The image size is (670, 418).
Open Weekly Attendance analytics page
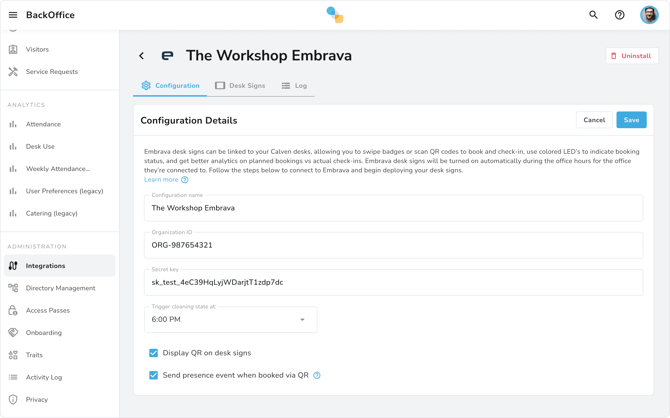pos(59,168)
